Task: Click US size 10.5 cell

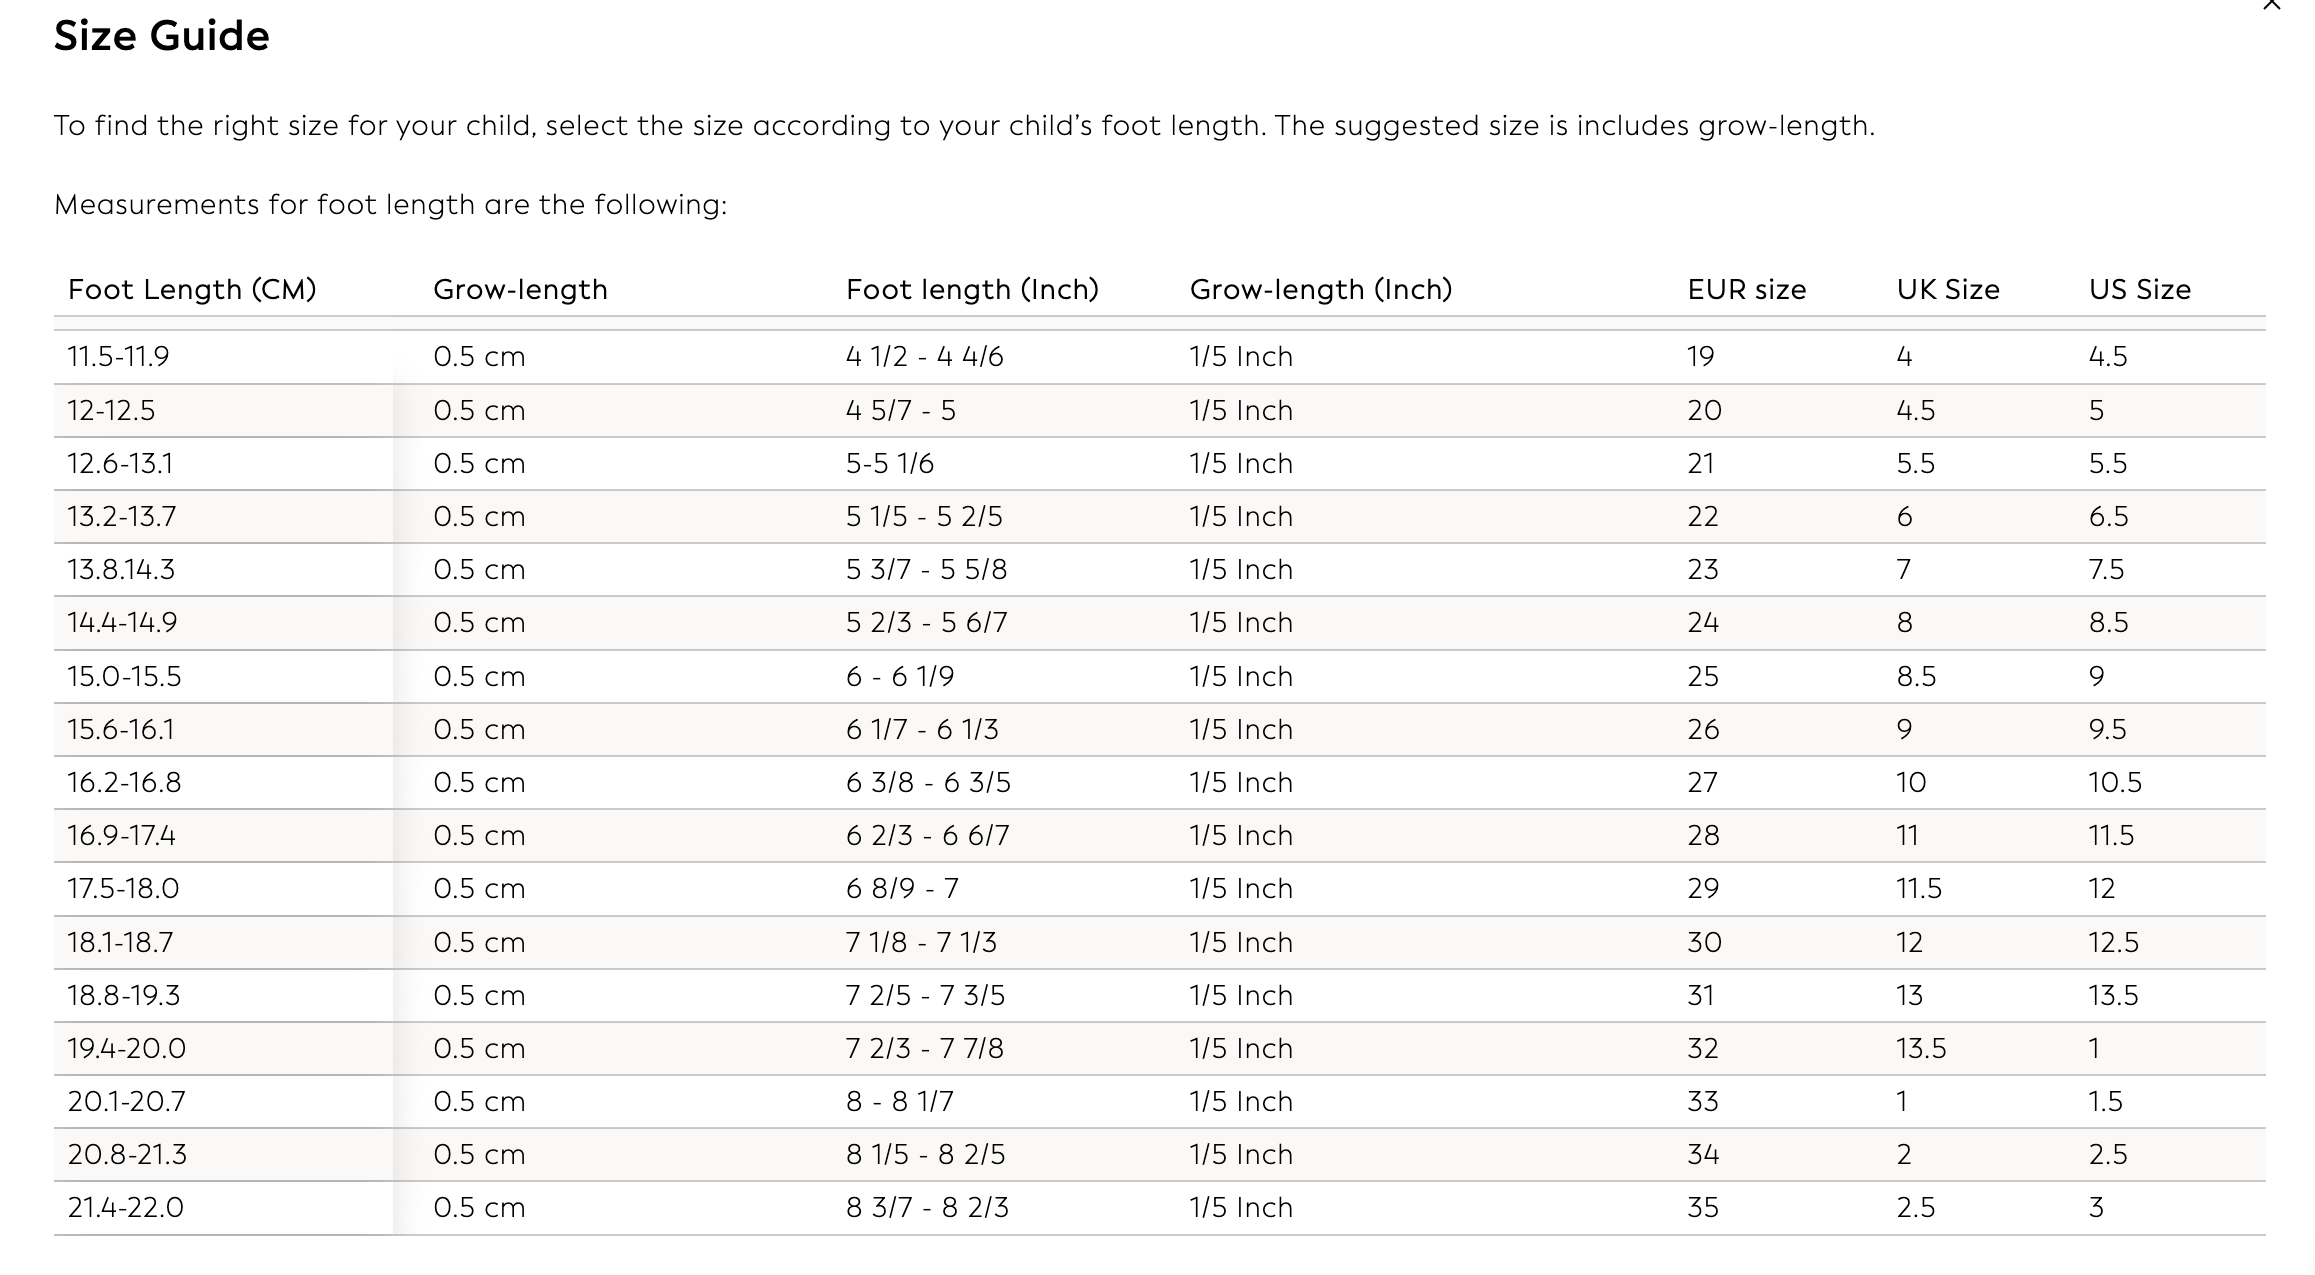Action: (x=2115, y=783)
